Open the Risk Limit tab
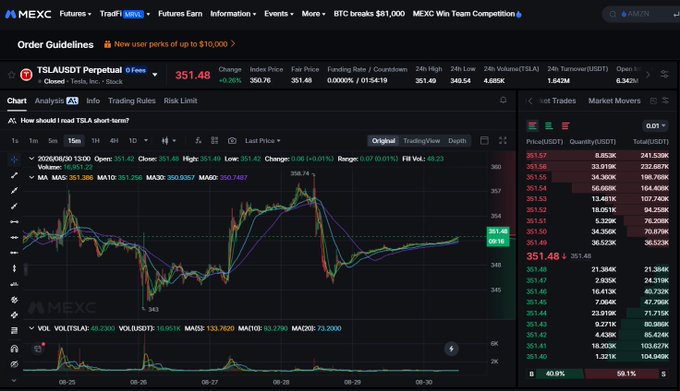 (180, 101)
